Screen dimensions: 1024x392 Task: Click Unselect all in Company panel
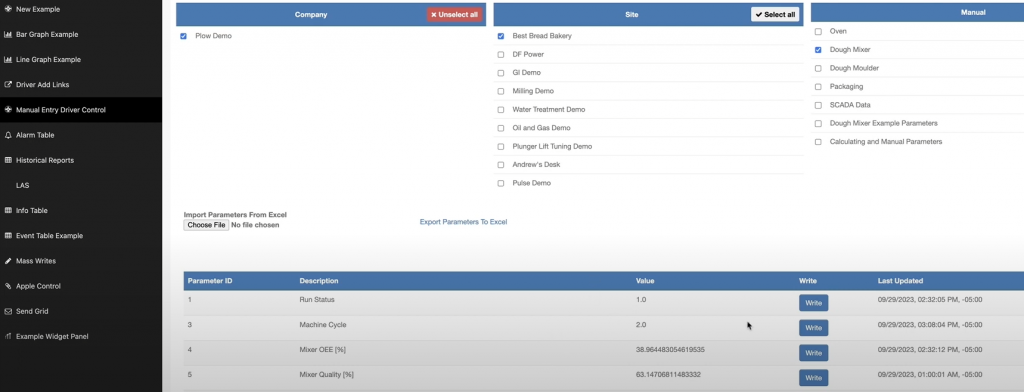coord(455,14)
